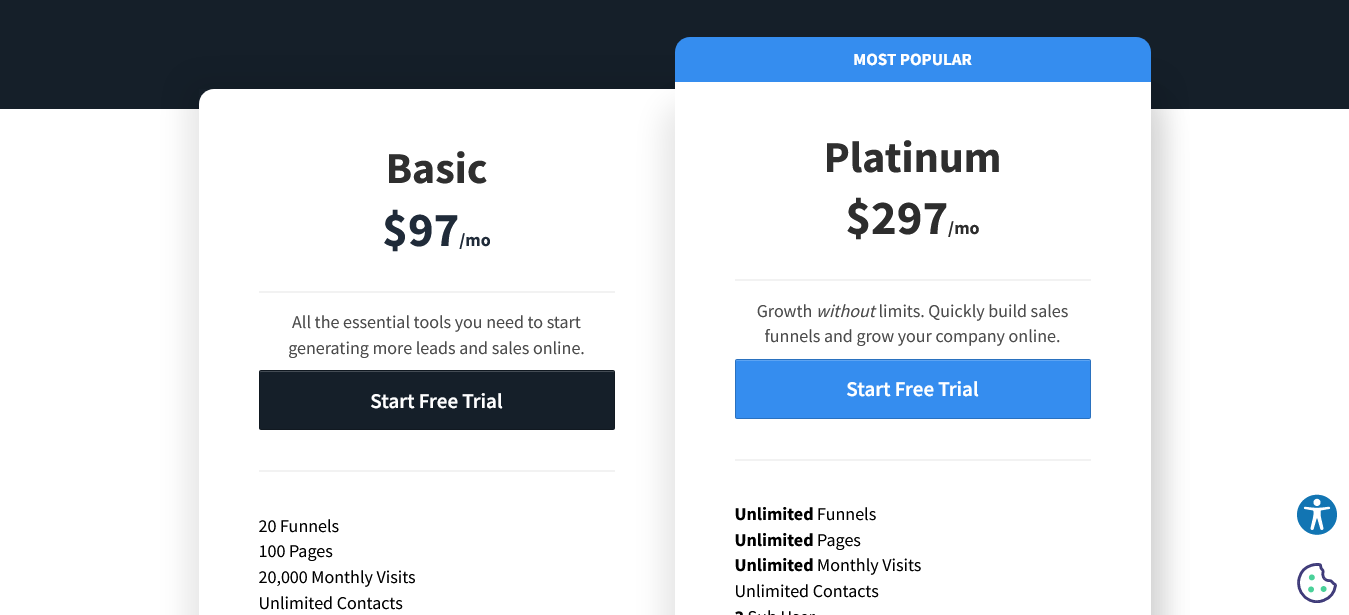Select the Basic plan heading
1349x615 pixels.
coord(436,168)
